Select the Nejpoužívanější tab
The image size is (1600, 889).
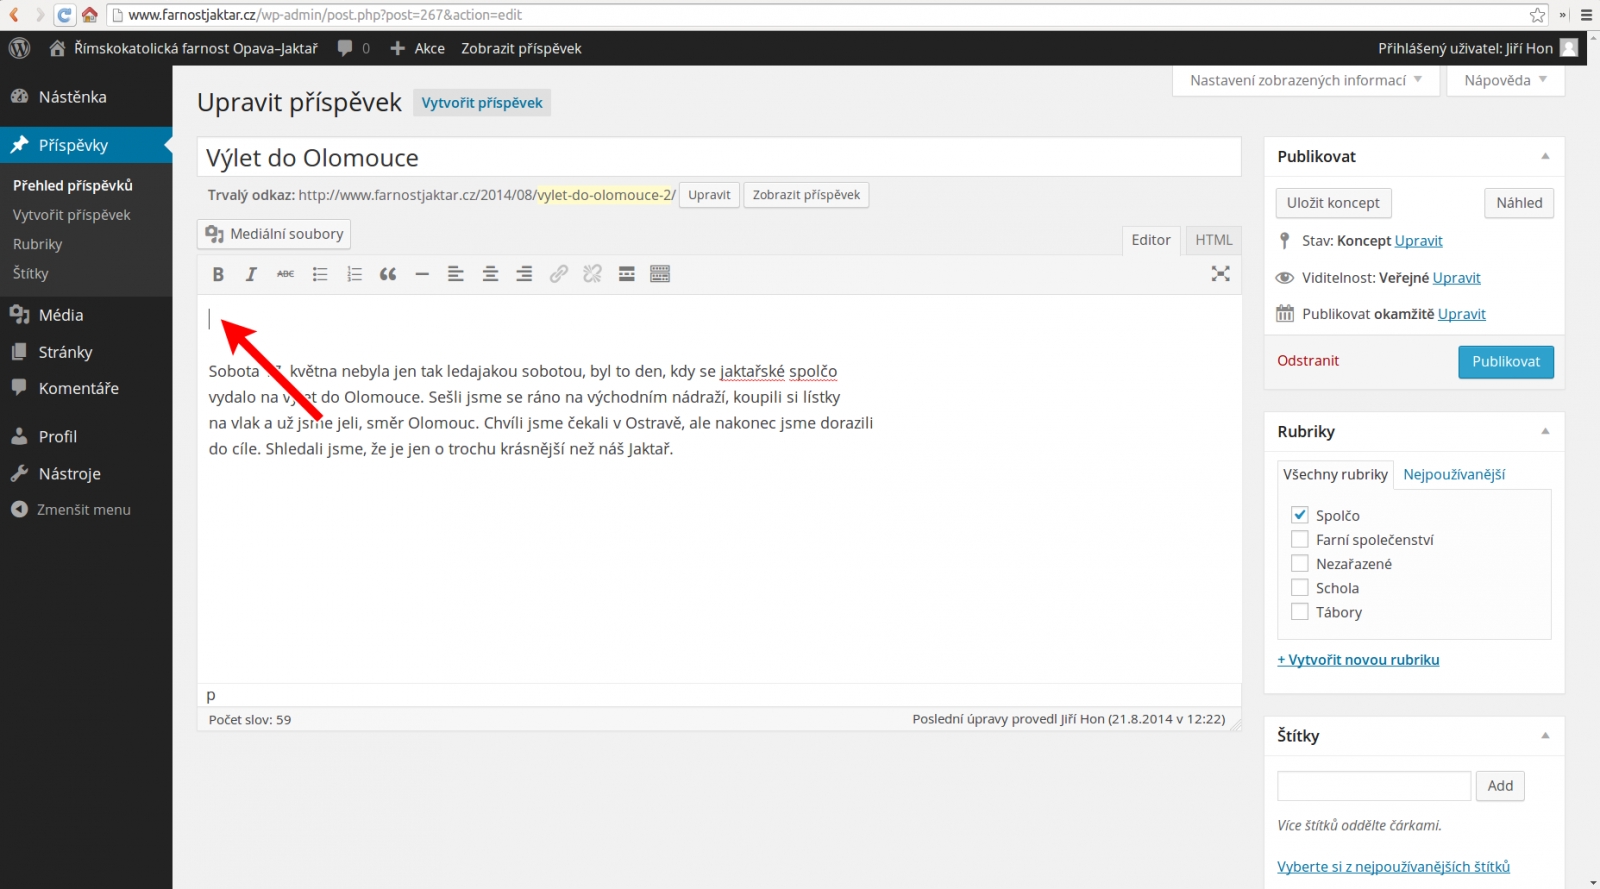1454,474
